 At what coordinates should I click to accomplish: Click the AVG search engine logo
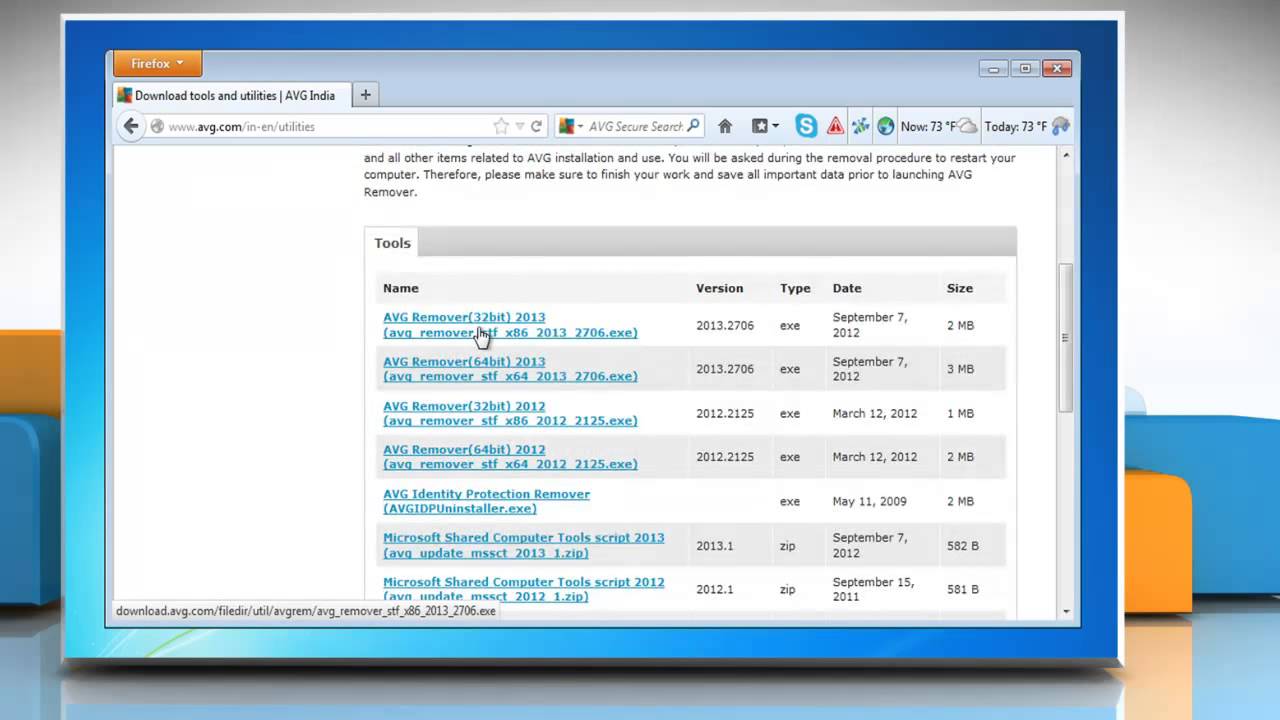tap(567, 126)
